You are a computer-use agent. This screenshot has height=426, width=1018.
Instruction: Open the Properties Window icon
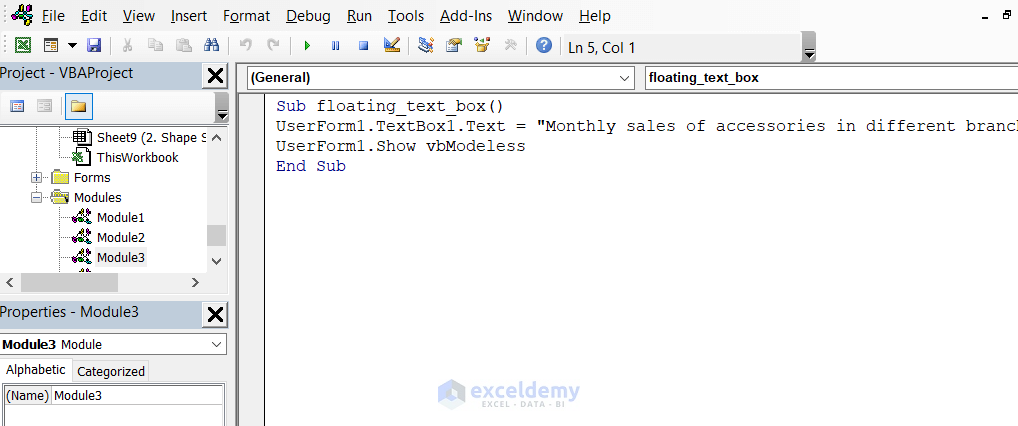point(454,46)
